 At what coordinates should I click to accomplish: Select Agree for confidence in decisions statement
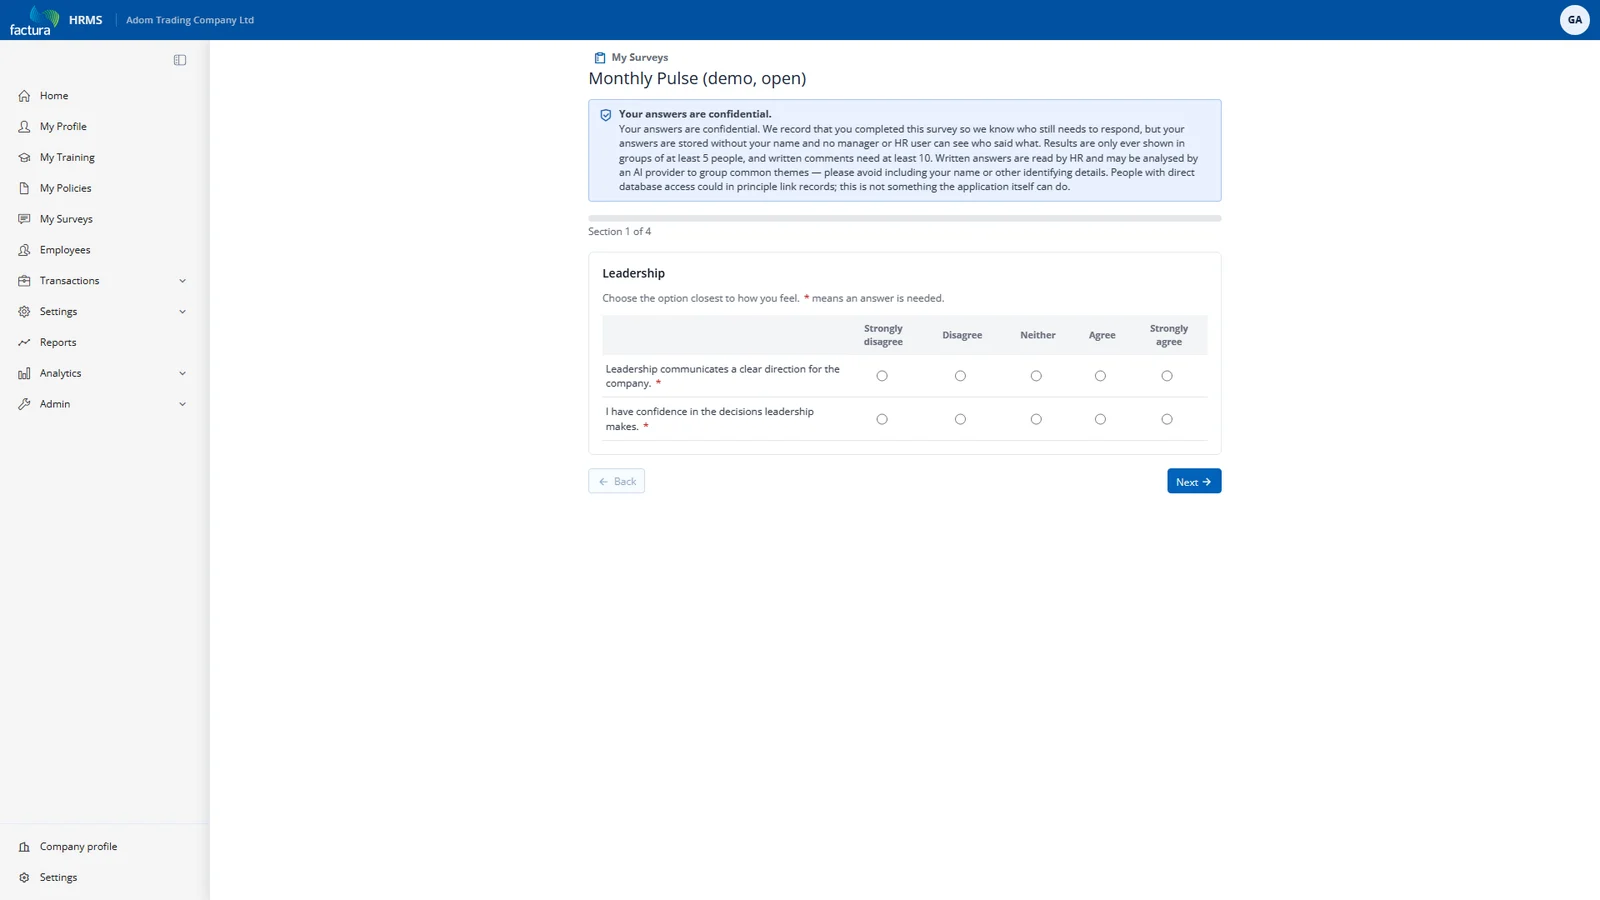coord(1100,419)
